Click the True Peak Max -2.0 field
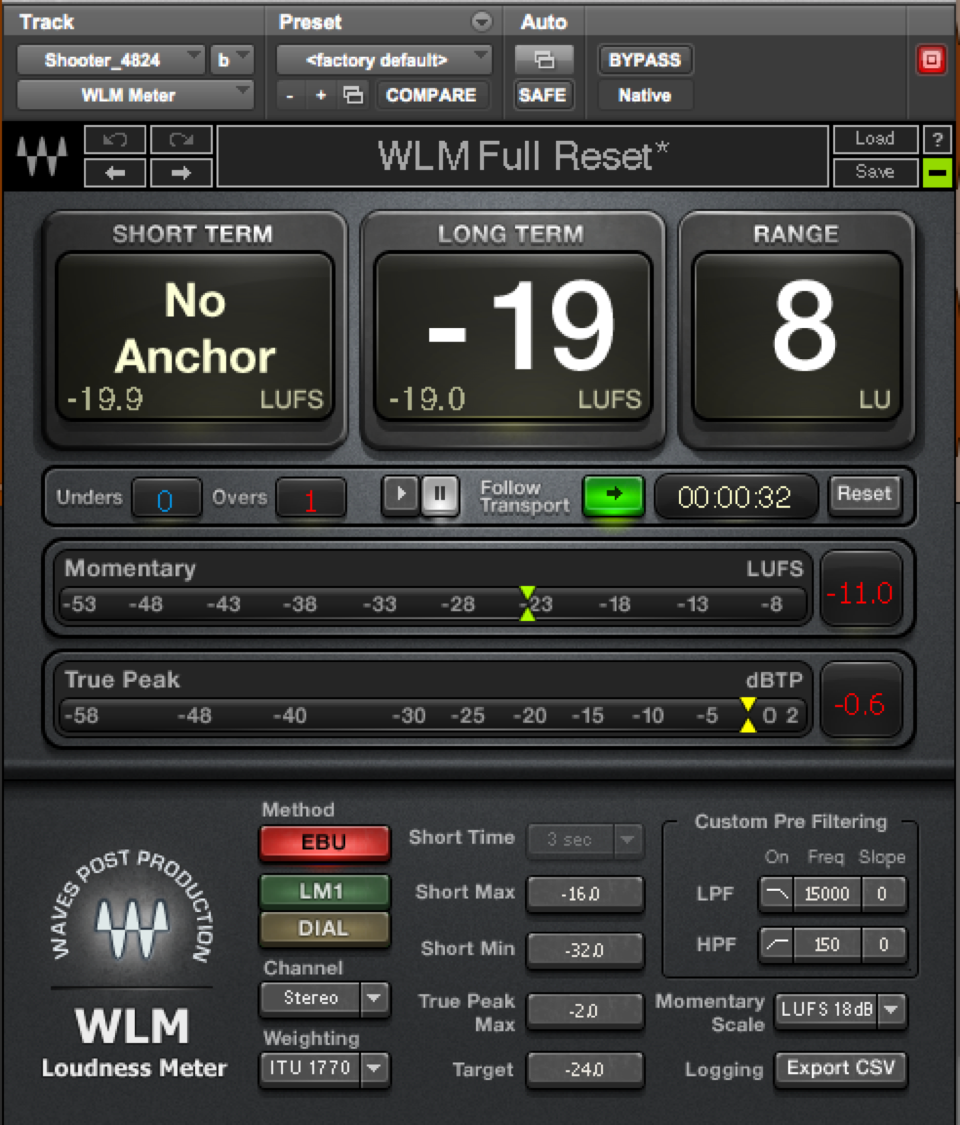The image size is (960, 1125). point(585,1011)
